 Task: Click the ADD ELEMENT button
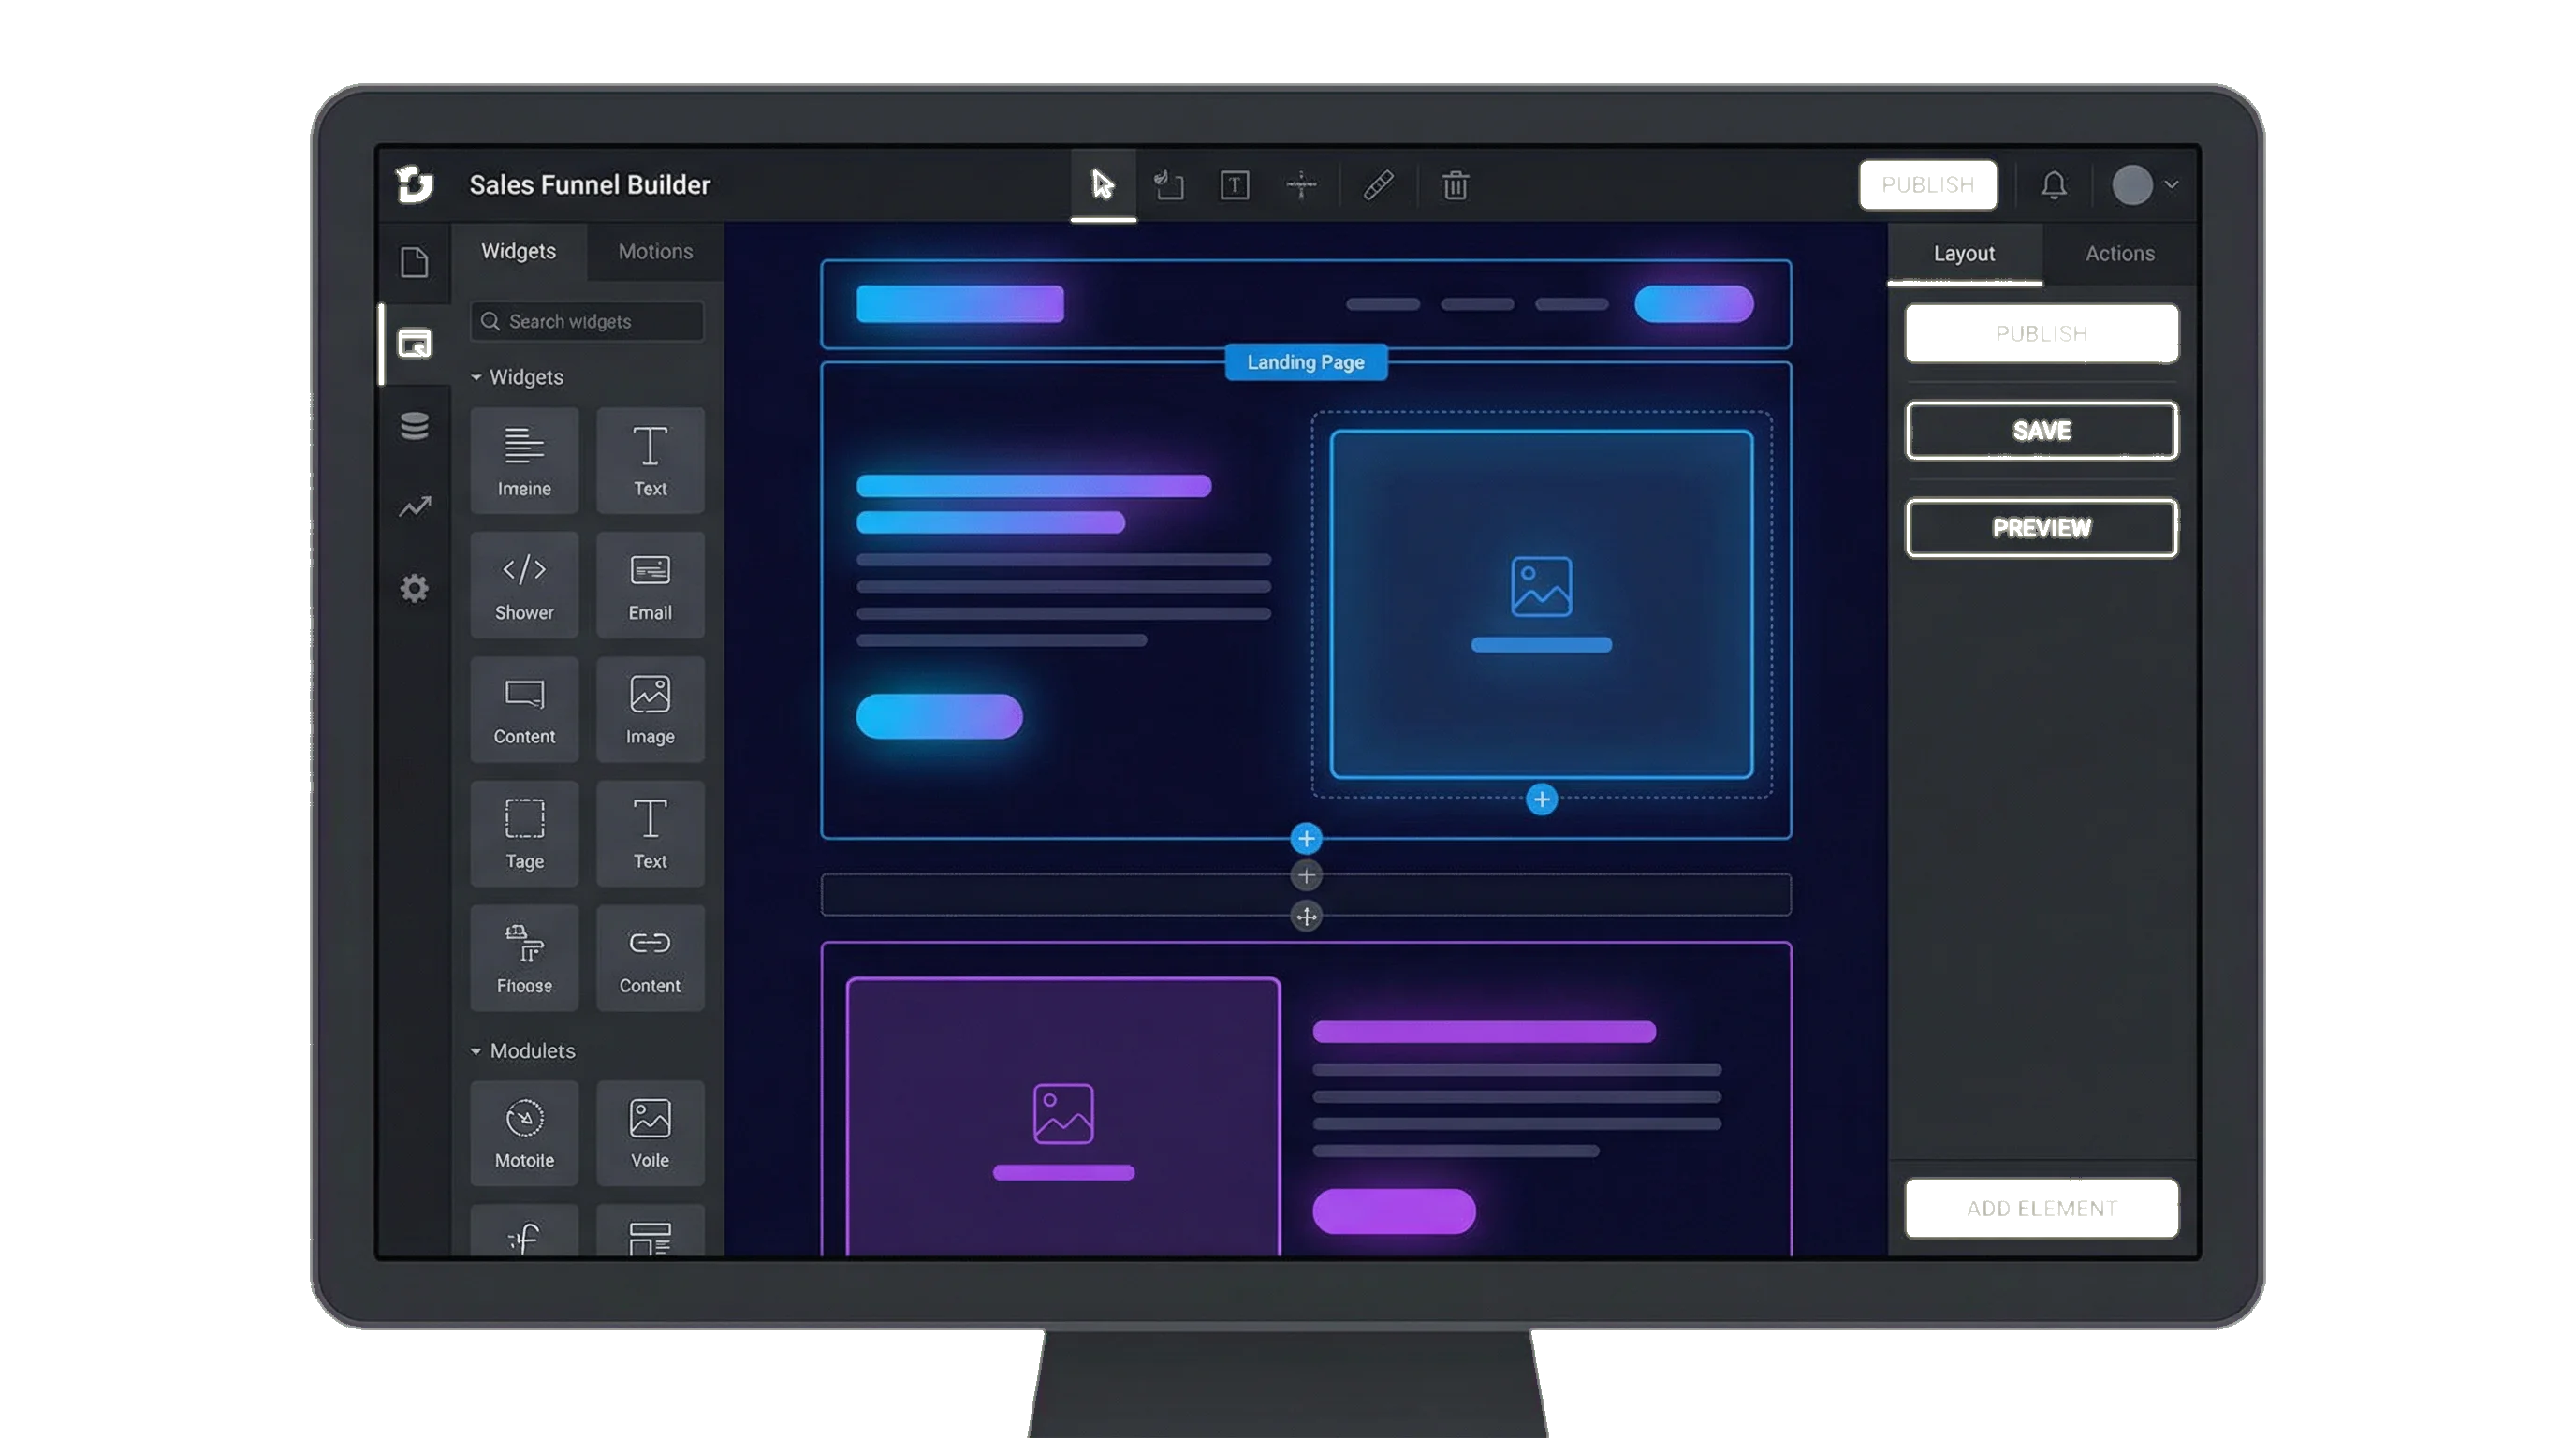[2041, 1209]
